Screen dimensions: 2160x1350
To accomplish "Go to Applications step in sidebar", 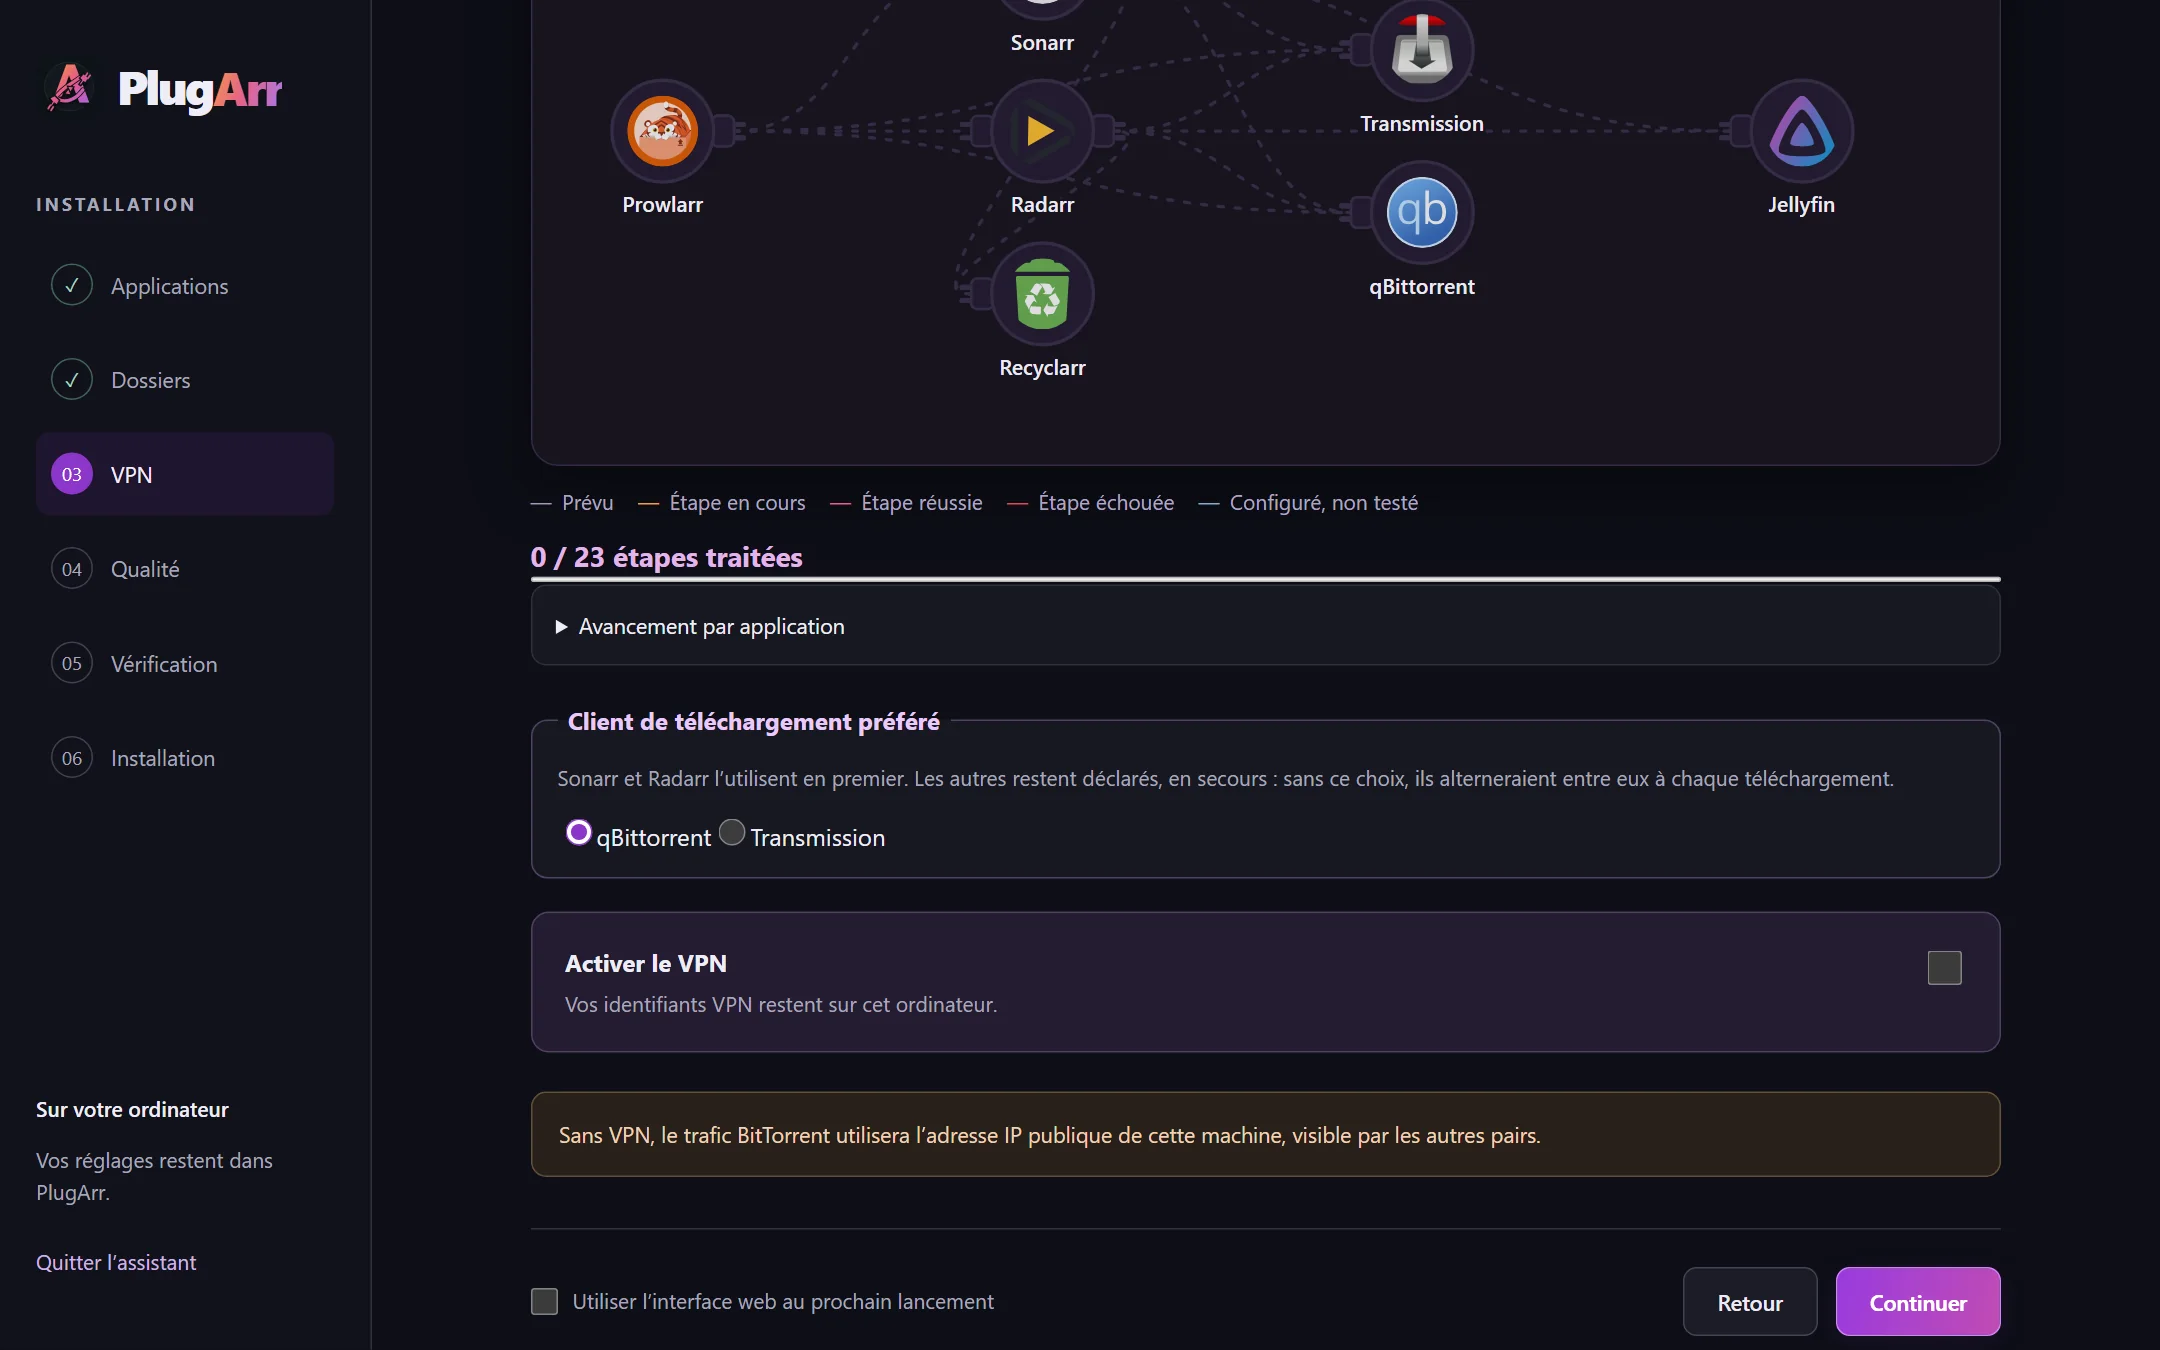I will pos(185,285).
